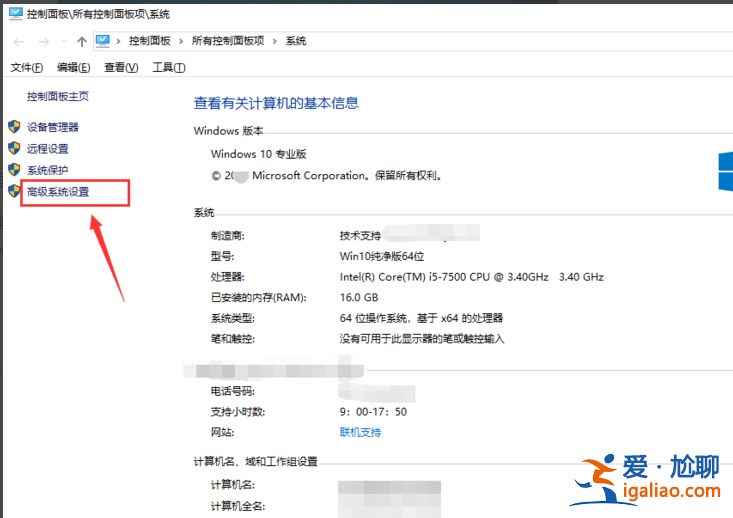Select 所有控制面板项 in the breadcrumb path
Image resolution: width=733 pixels, height=518 pixels.
[x=228, y=41]
